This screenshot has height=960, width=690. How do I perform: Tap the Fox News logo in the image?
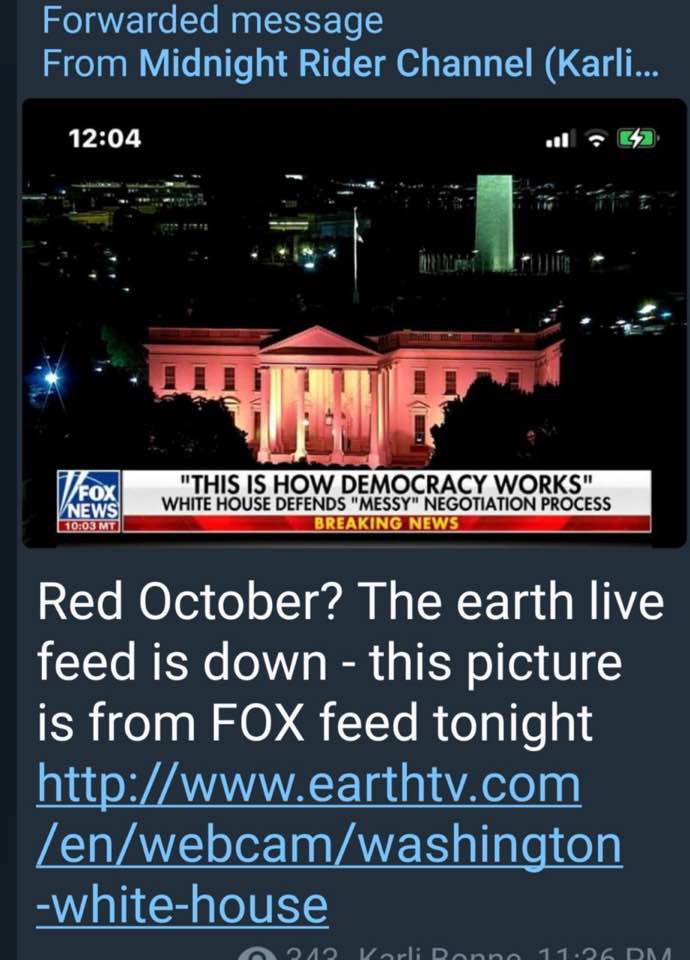click(x=89, y=497)
